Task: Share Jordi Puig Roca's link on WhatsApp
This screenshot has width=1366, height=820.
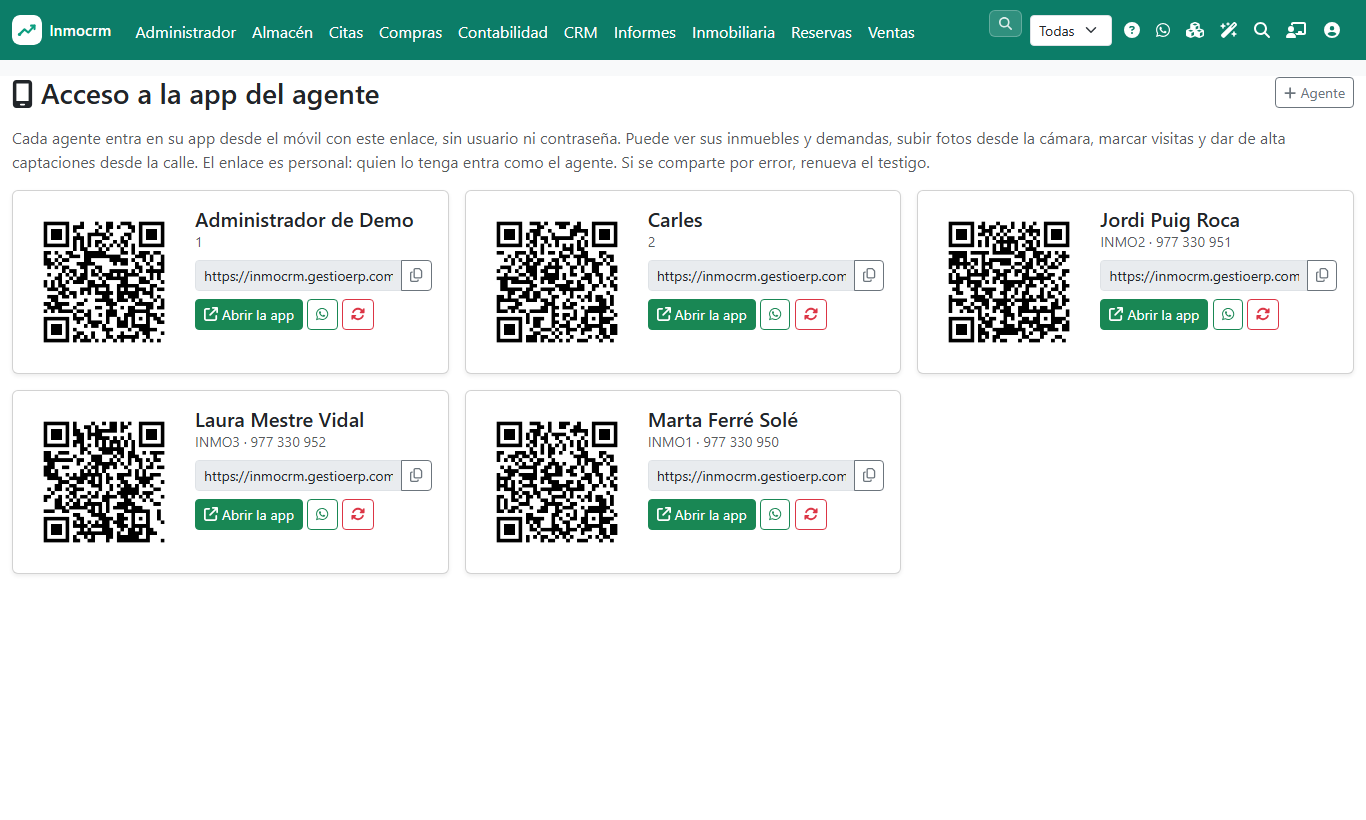Action: (x=1228, y=315)
